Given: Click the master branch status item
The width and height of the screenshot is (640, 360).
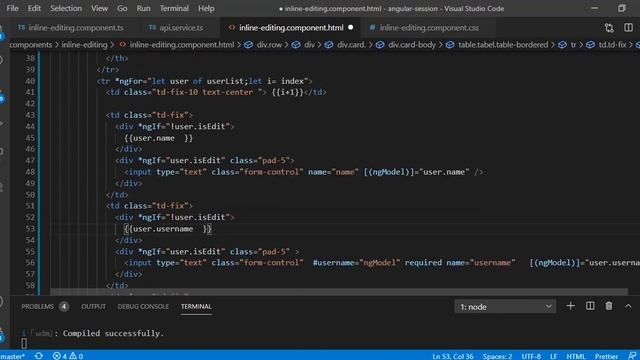Looking at the screenshot, I should 13,356.
